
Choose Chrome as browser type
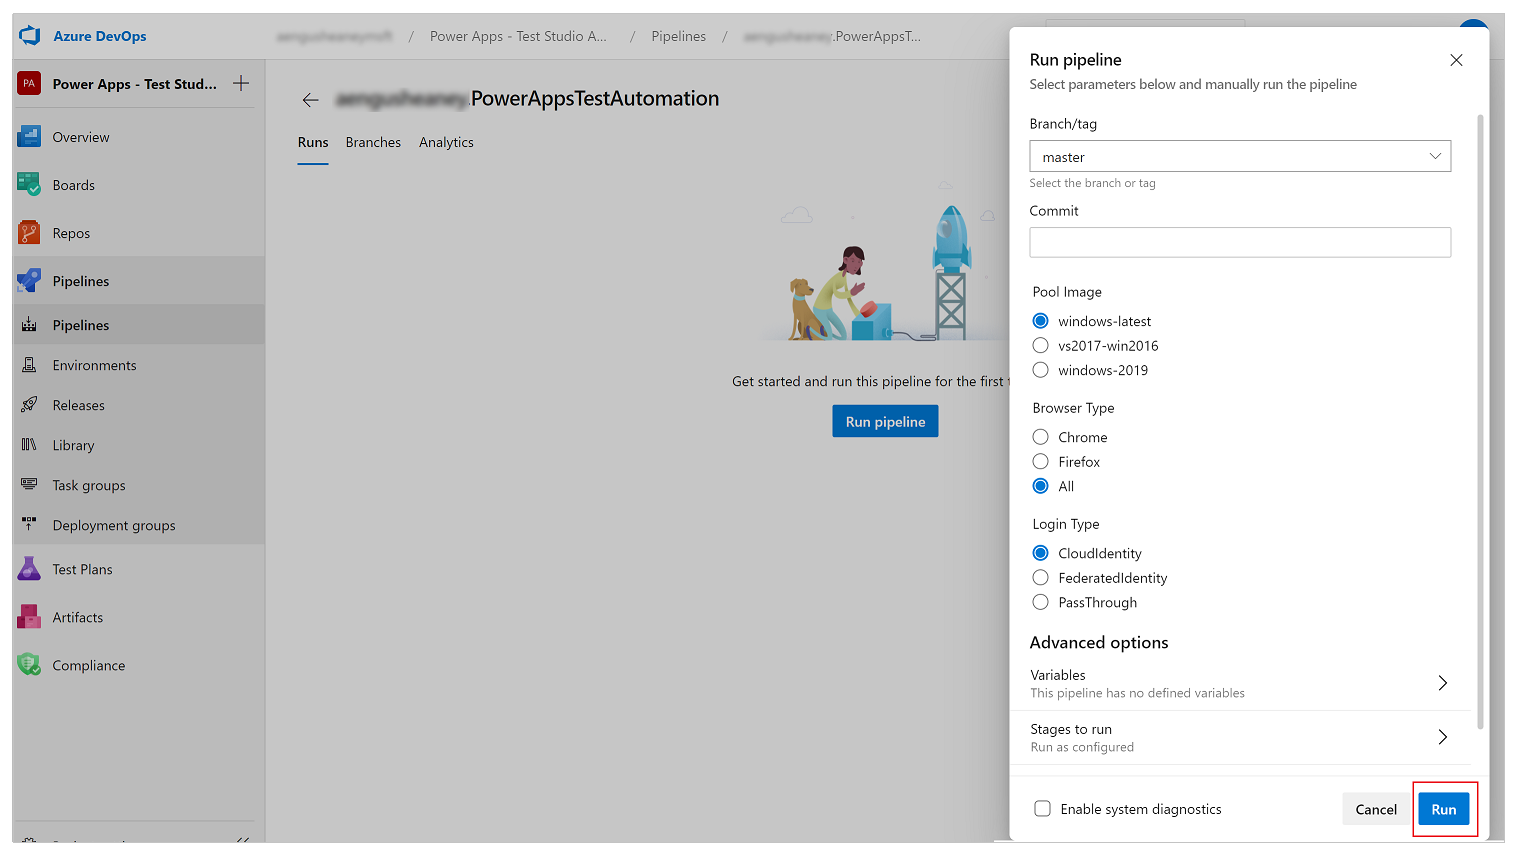tap(1041, 437)
